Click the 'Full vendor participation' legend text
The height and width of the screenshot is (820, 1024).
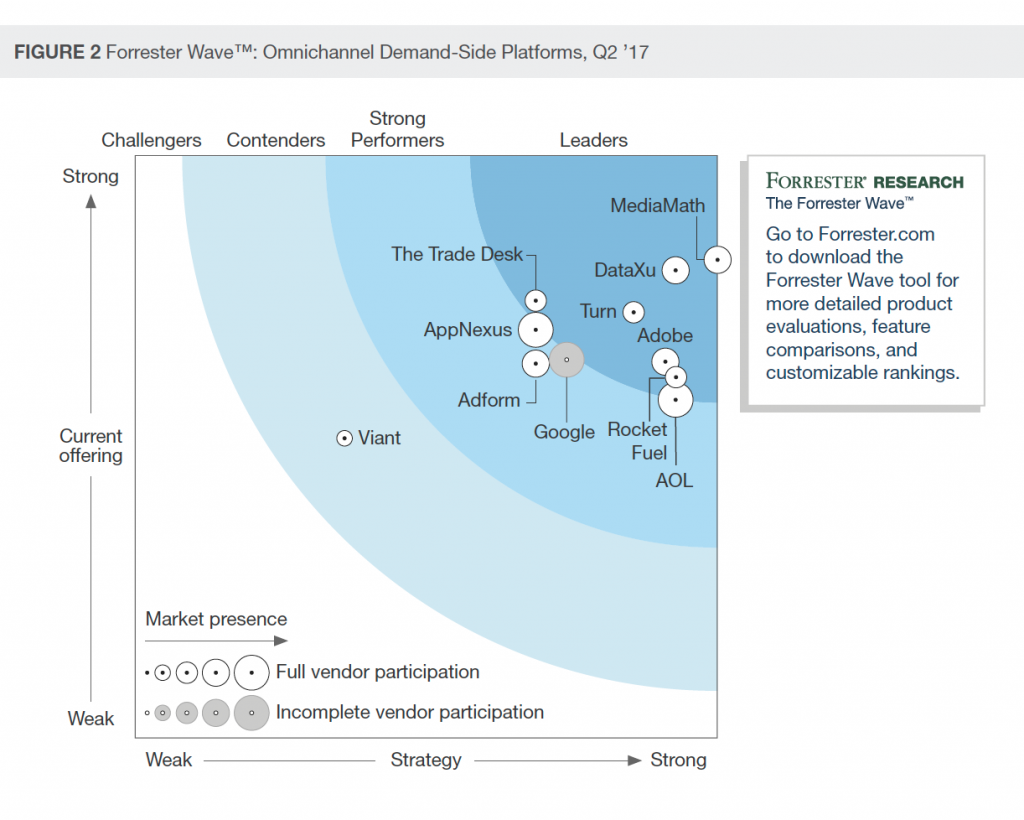pos(377,672)
